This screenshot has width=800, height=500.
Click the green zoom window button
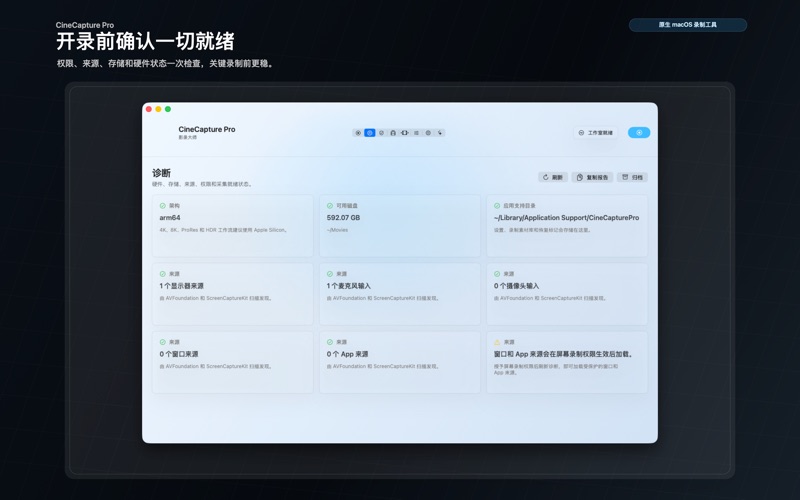tap(168, 109)
